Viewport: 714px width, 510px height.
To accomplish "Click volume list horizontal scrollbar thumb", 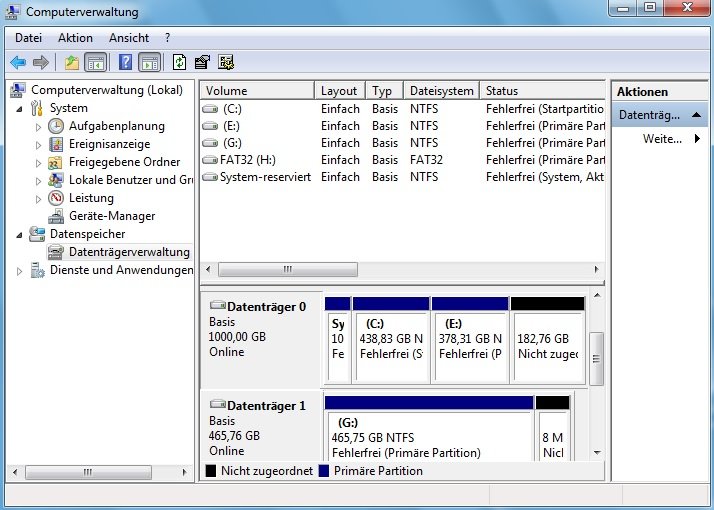I will pyautogui.click(x=288, y=269).
